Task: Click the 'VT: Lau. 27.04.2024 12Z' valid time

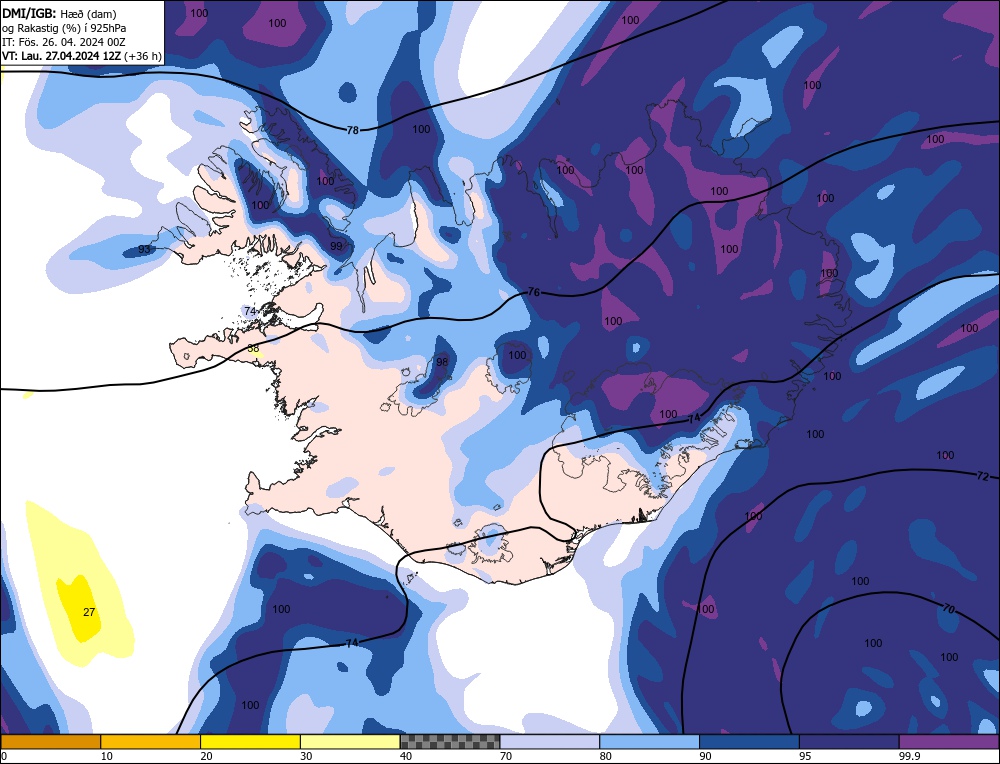Action: 61,56
